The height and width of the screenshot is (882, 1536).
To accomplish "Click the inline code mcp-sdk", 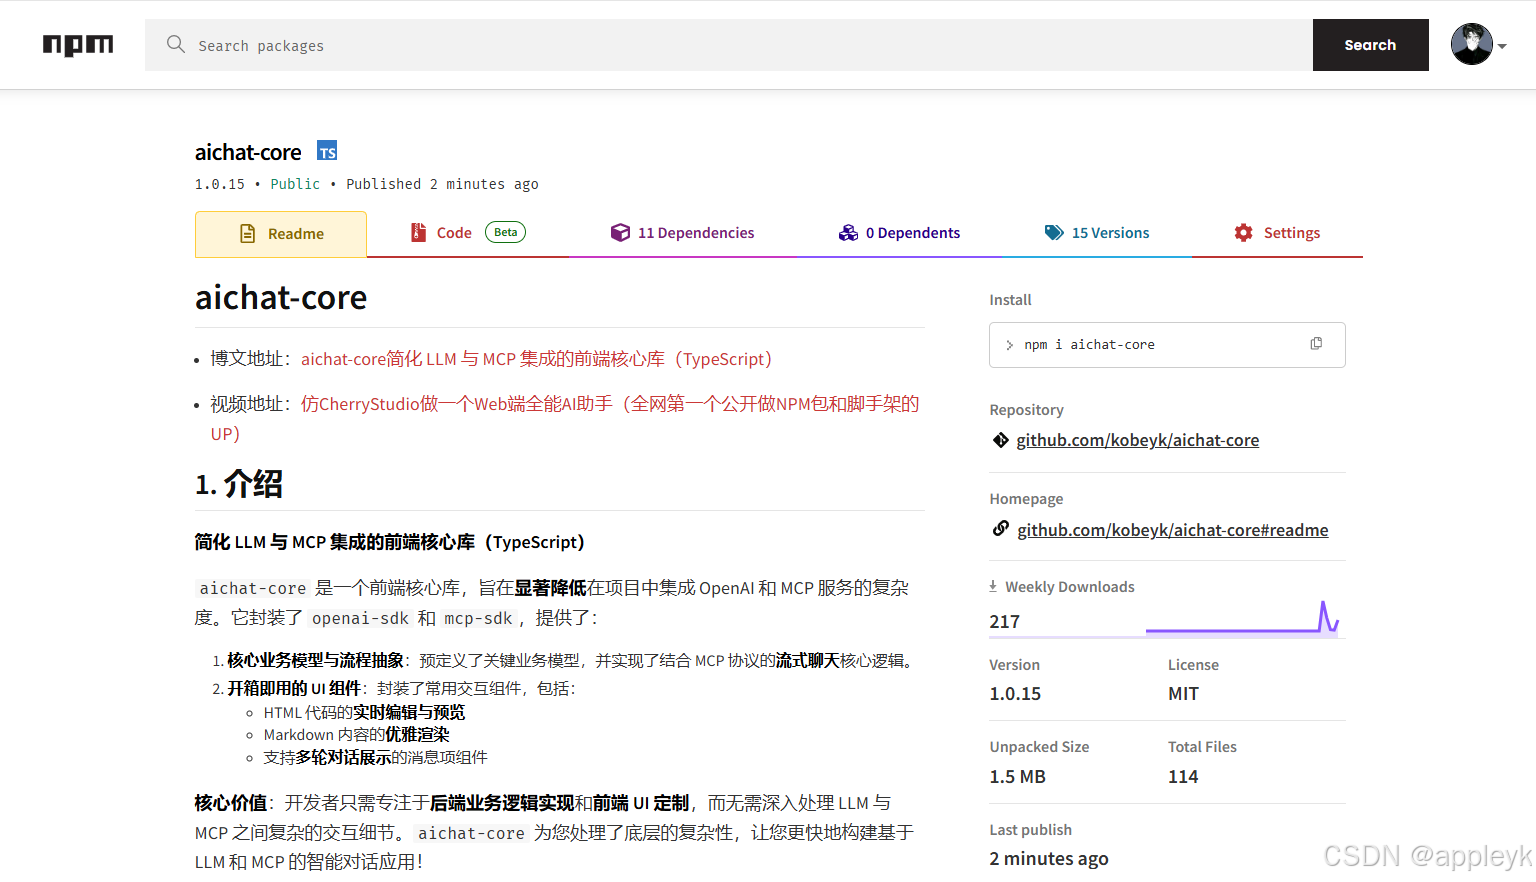I will 478,618.
